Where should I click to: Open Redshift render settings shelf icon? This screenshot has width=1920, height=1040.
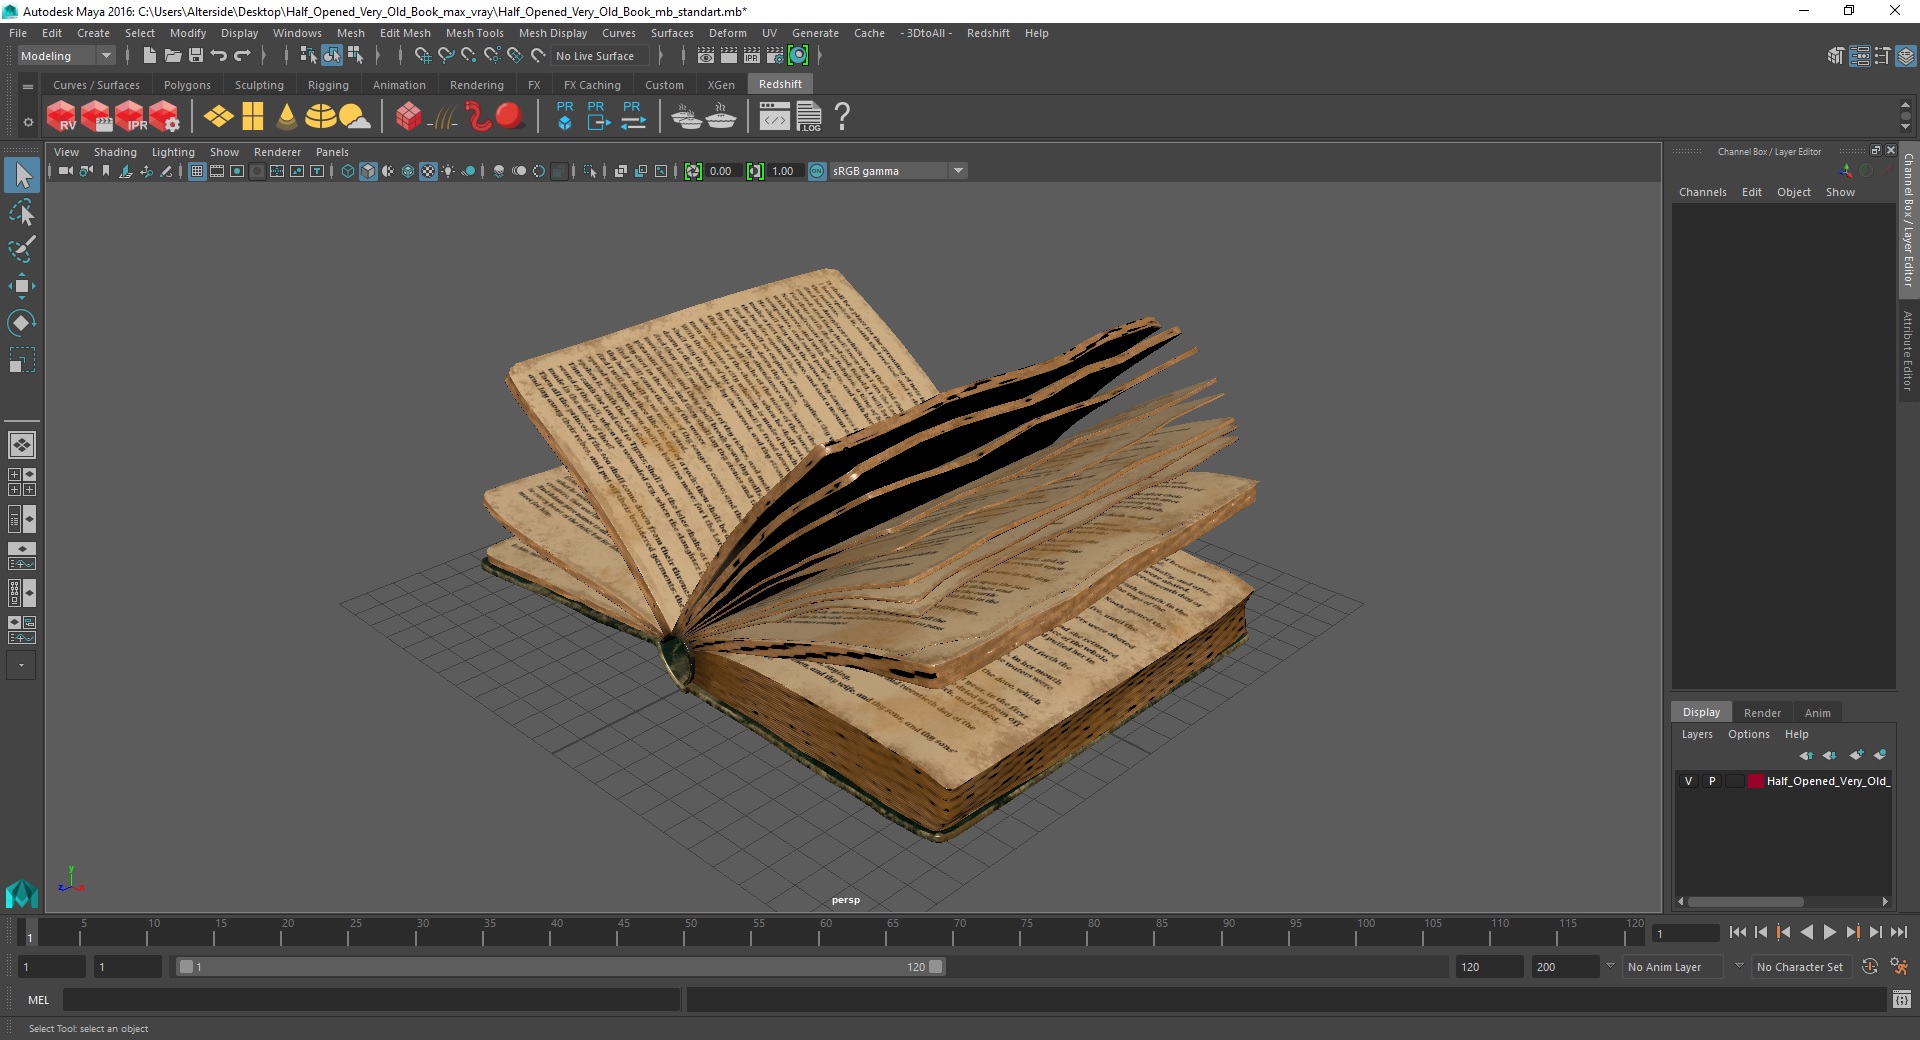[x=165, y=116]
